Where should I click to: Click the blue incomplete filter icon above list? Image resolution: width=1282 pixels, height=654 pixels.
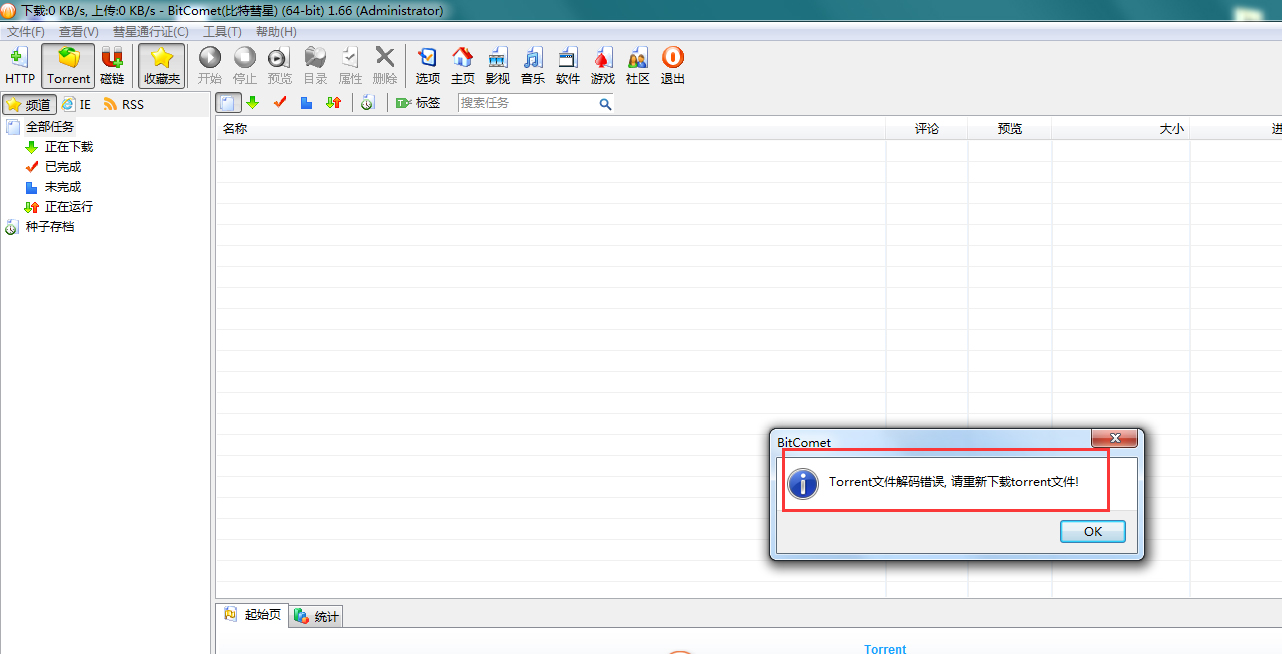tap(307, 103)
